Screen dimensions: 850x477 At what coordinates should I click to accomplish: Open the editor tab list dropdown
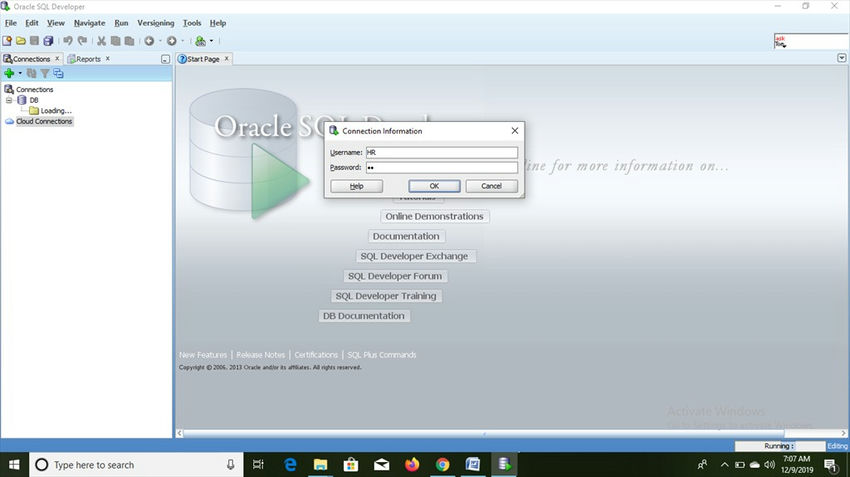pos(841,58)
